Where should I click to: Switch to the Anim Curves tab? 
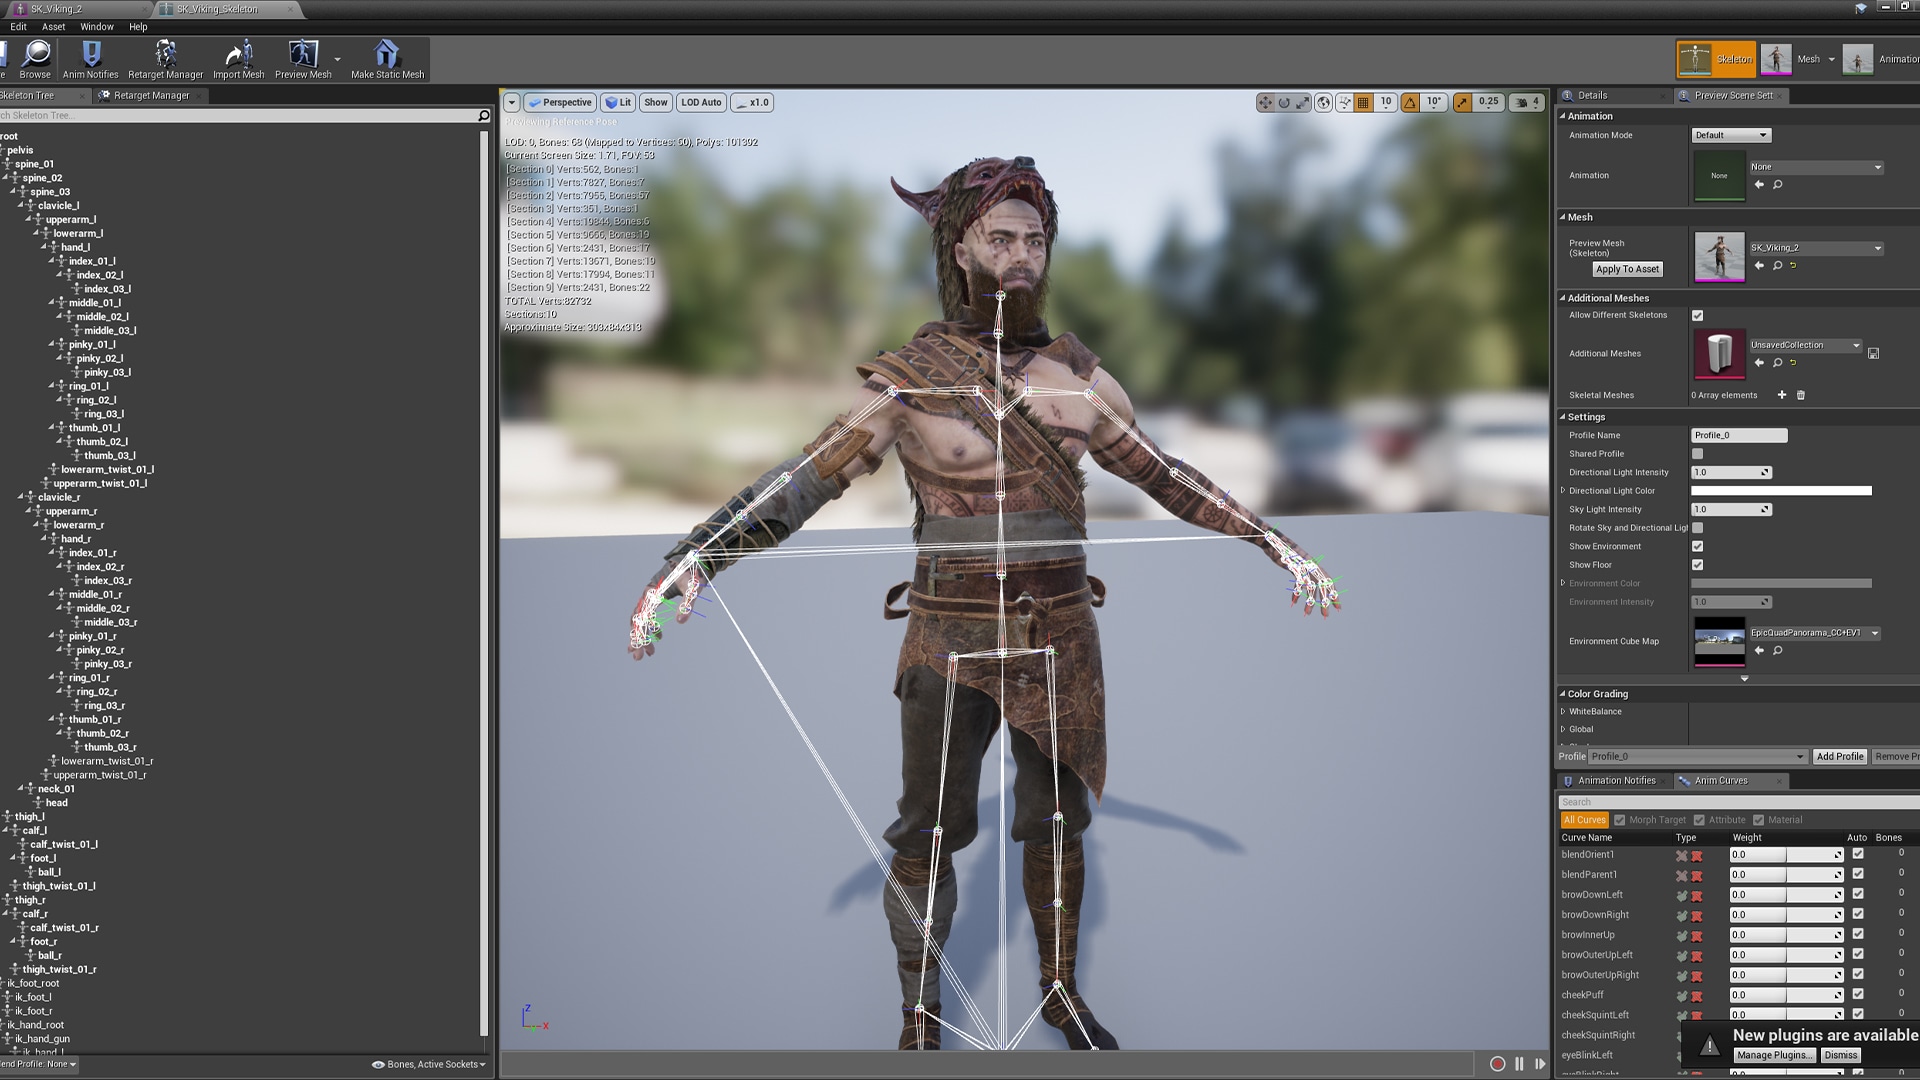(x=1720, y=781)
